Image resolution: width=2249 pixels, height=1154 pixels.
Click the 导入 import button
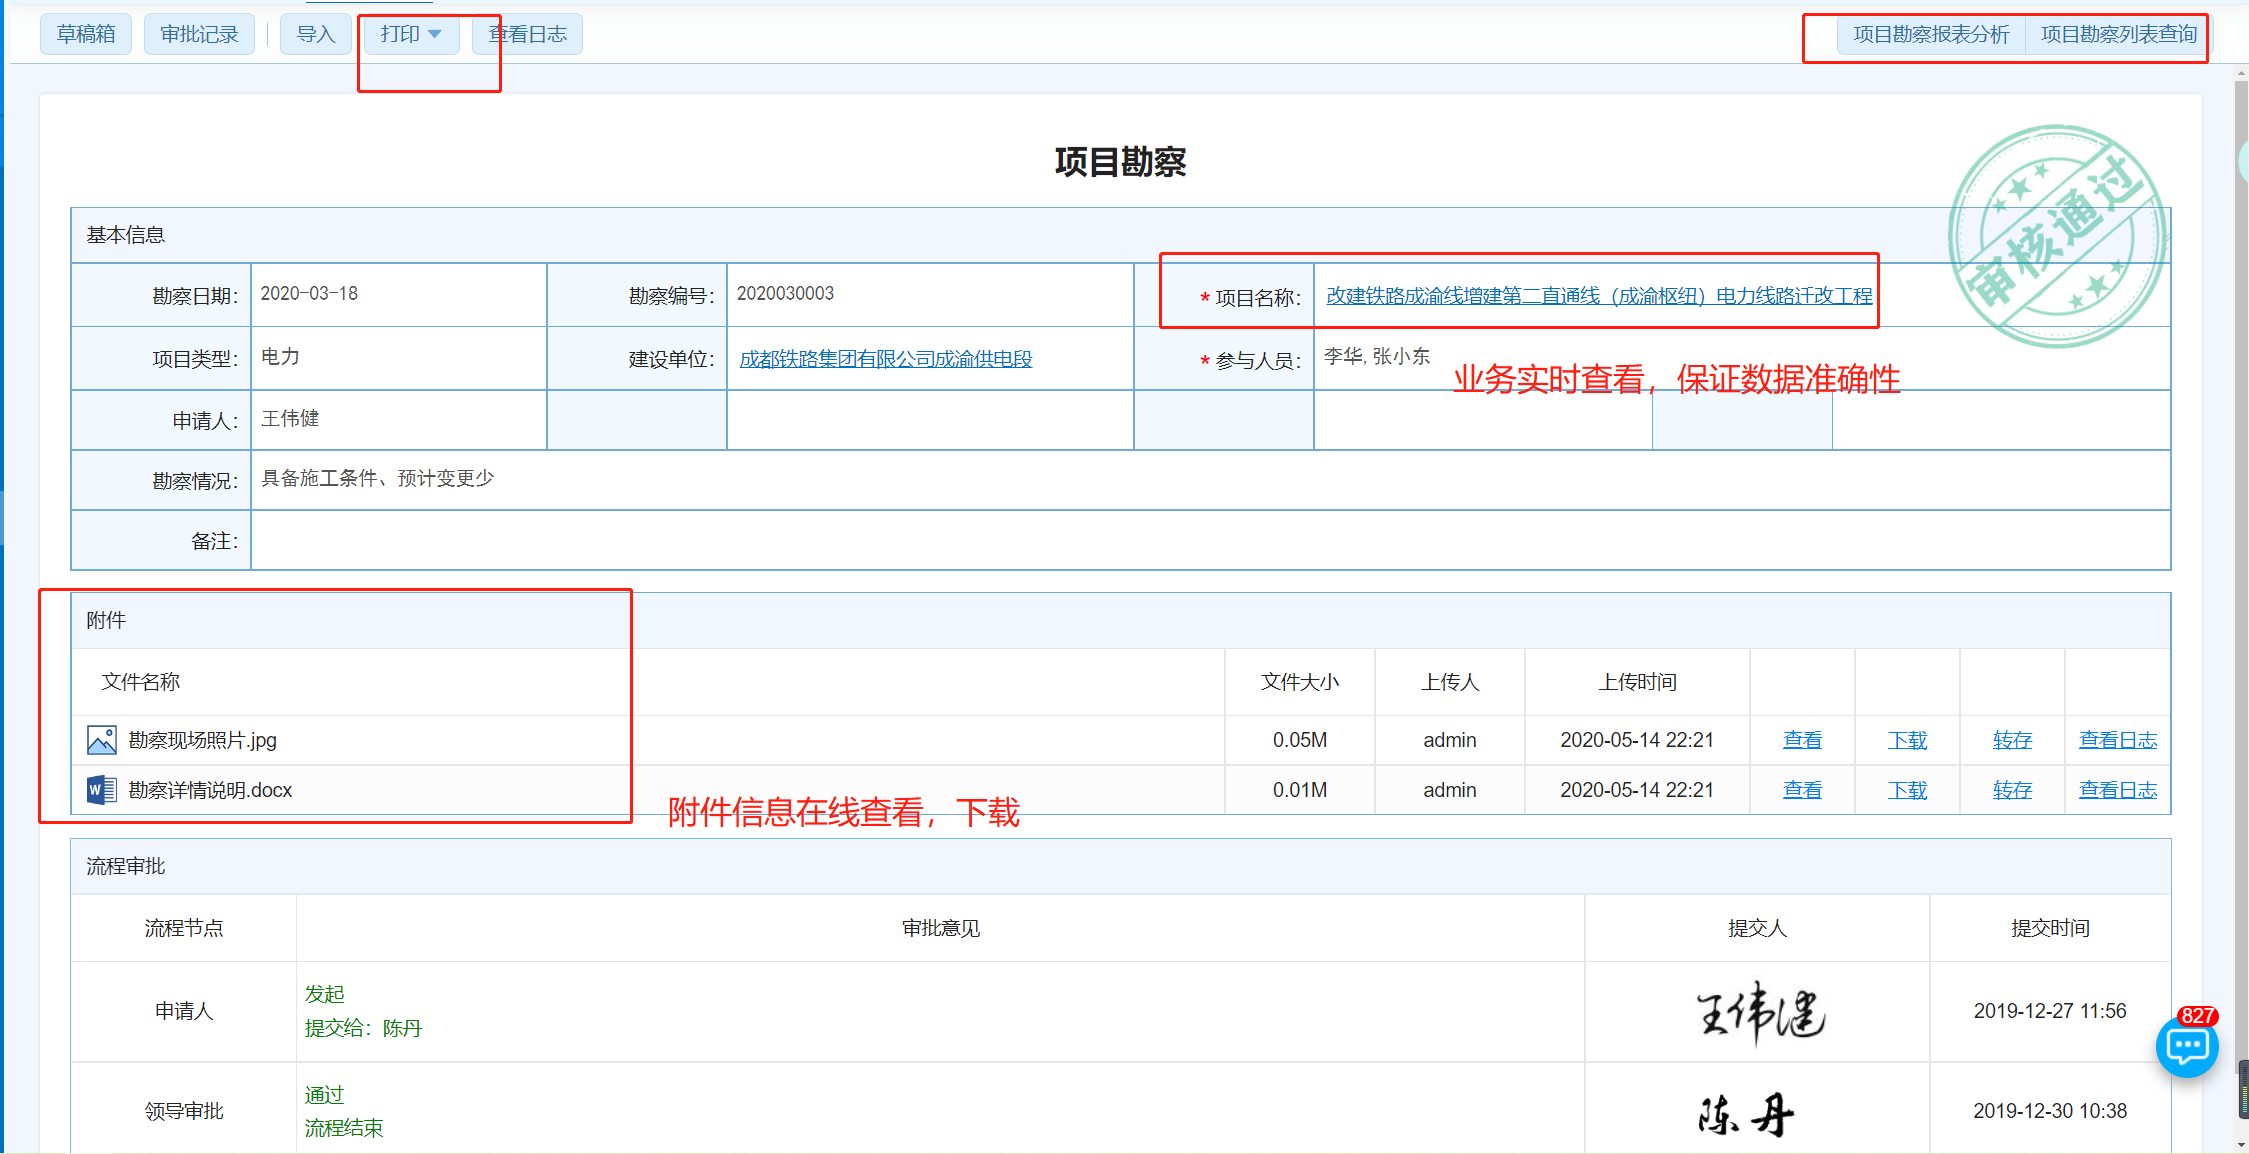pos(315,34)
